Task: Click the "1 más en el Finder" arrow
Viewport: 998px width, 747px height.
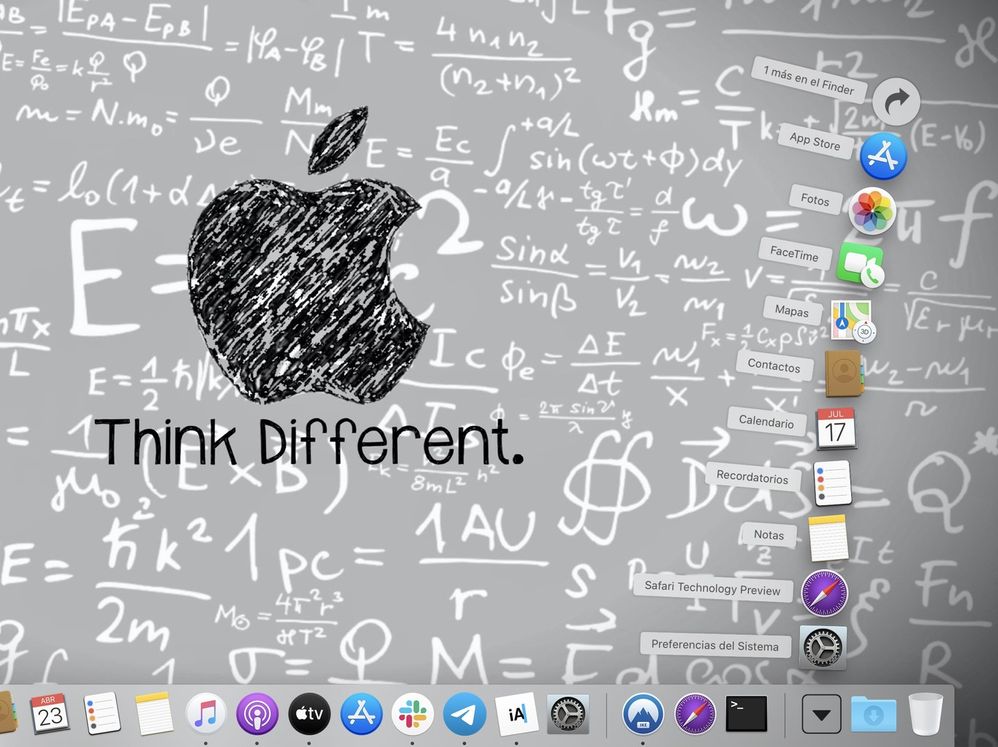Action: (896, 102)
